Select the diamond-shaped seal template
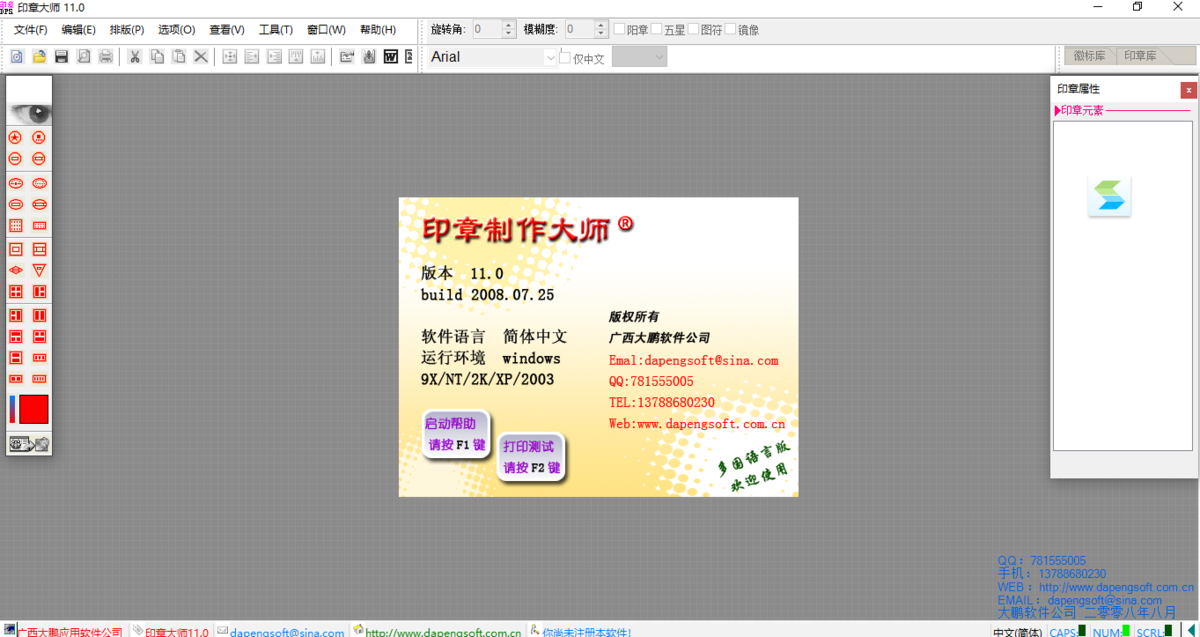 pos(16,270)
